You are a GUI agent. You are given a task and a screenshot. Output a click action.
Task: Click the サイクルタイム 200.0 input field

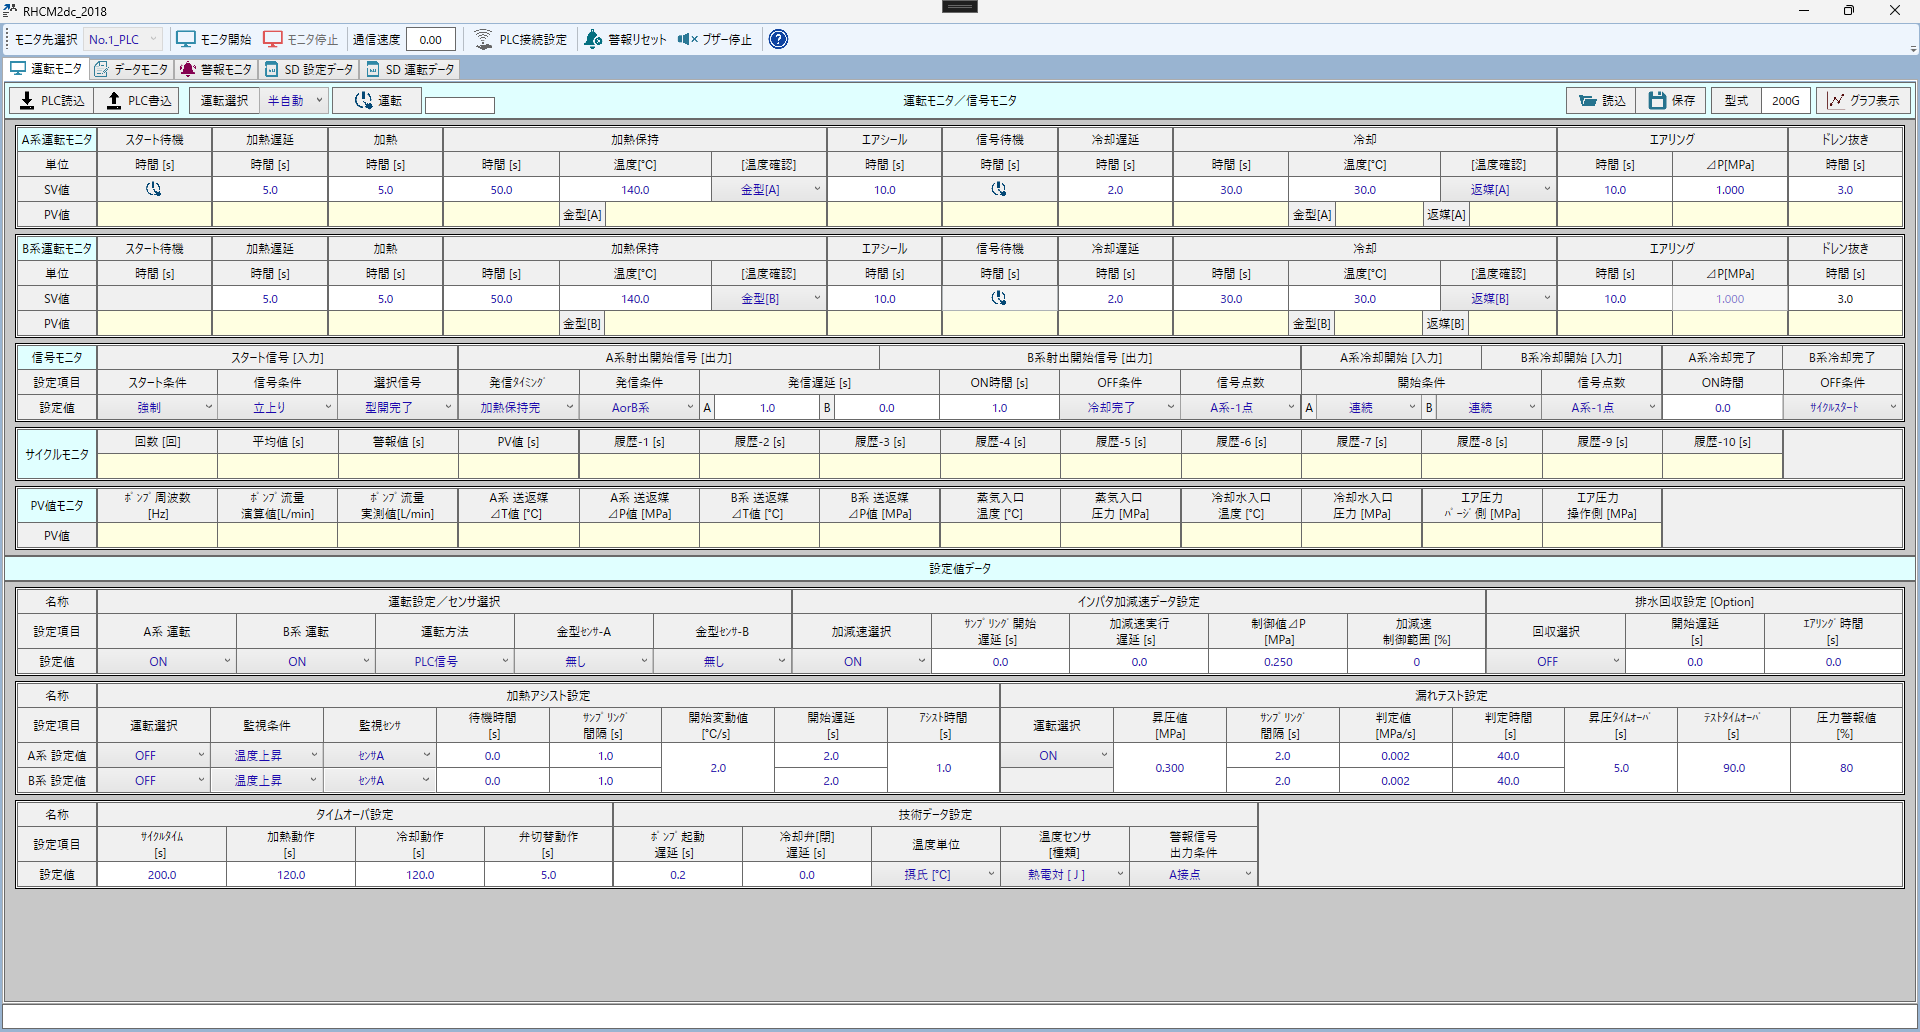(x=162, y=875)
